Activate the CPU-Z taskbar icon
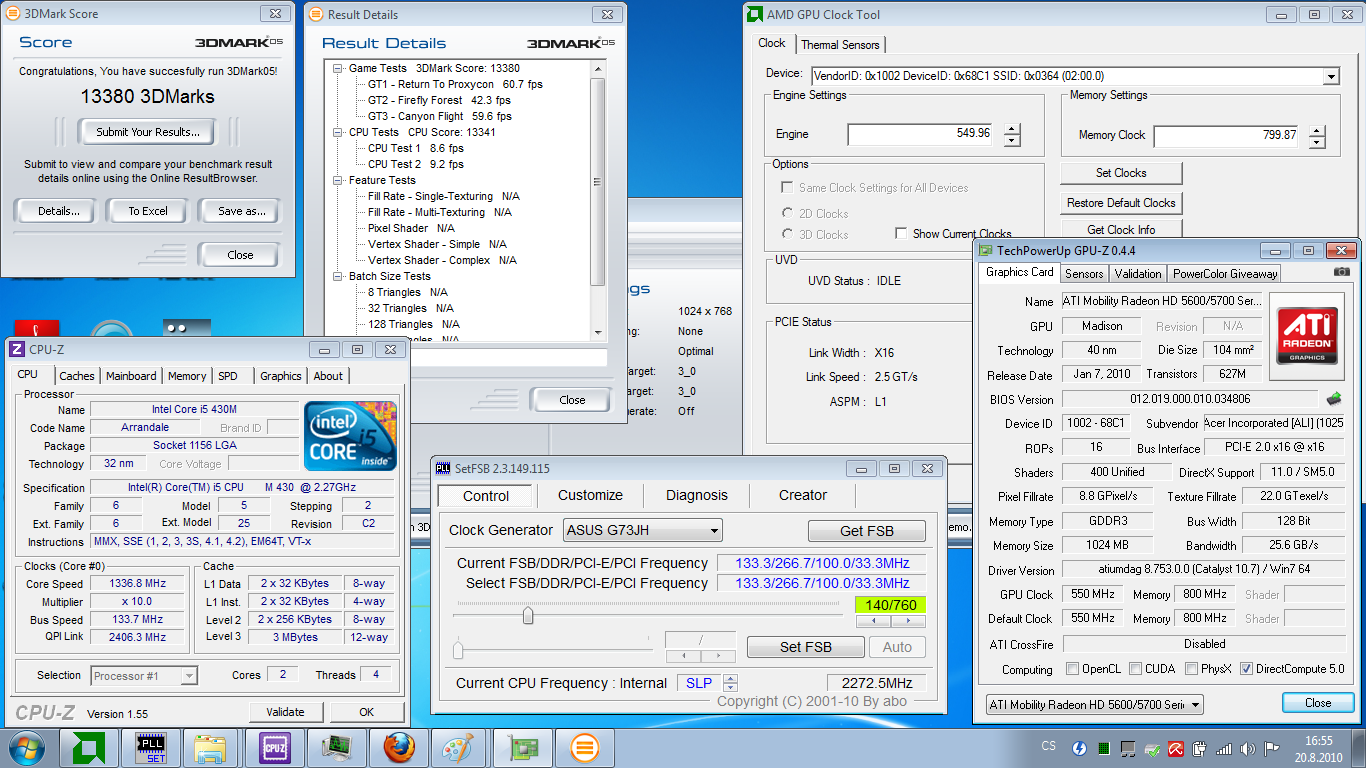 (273, 747)
